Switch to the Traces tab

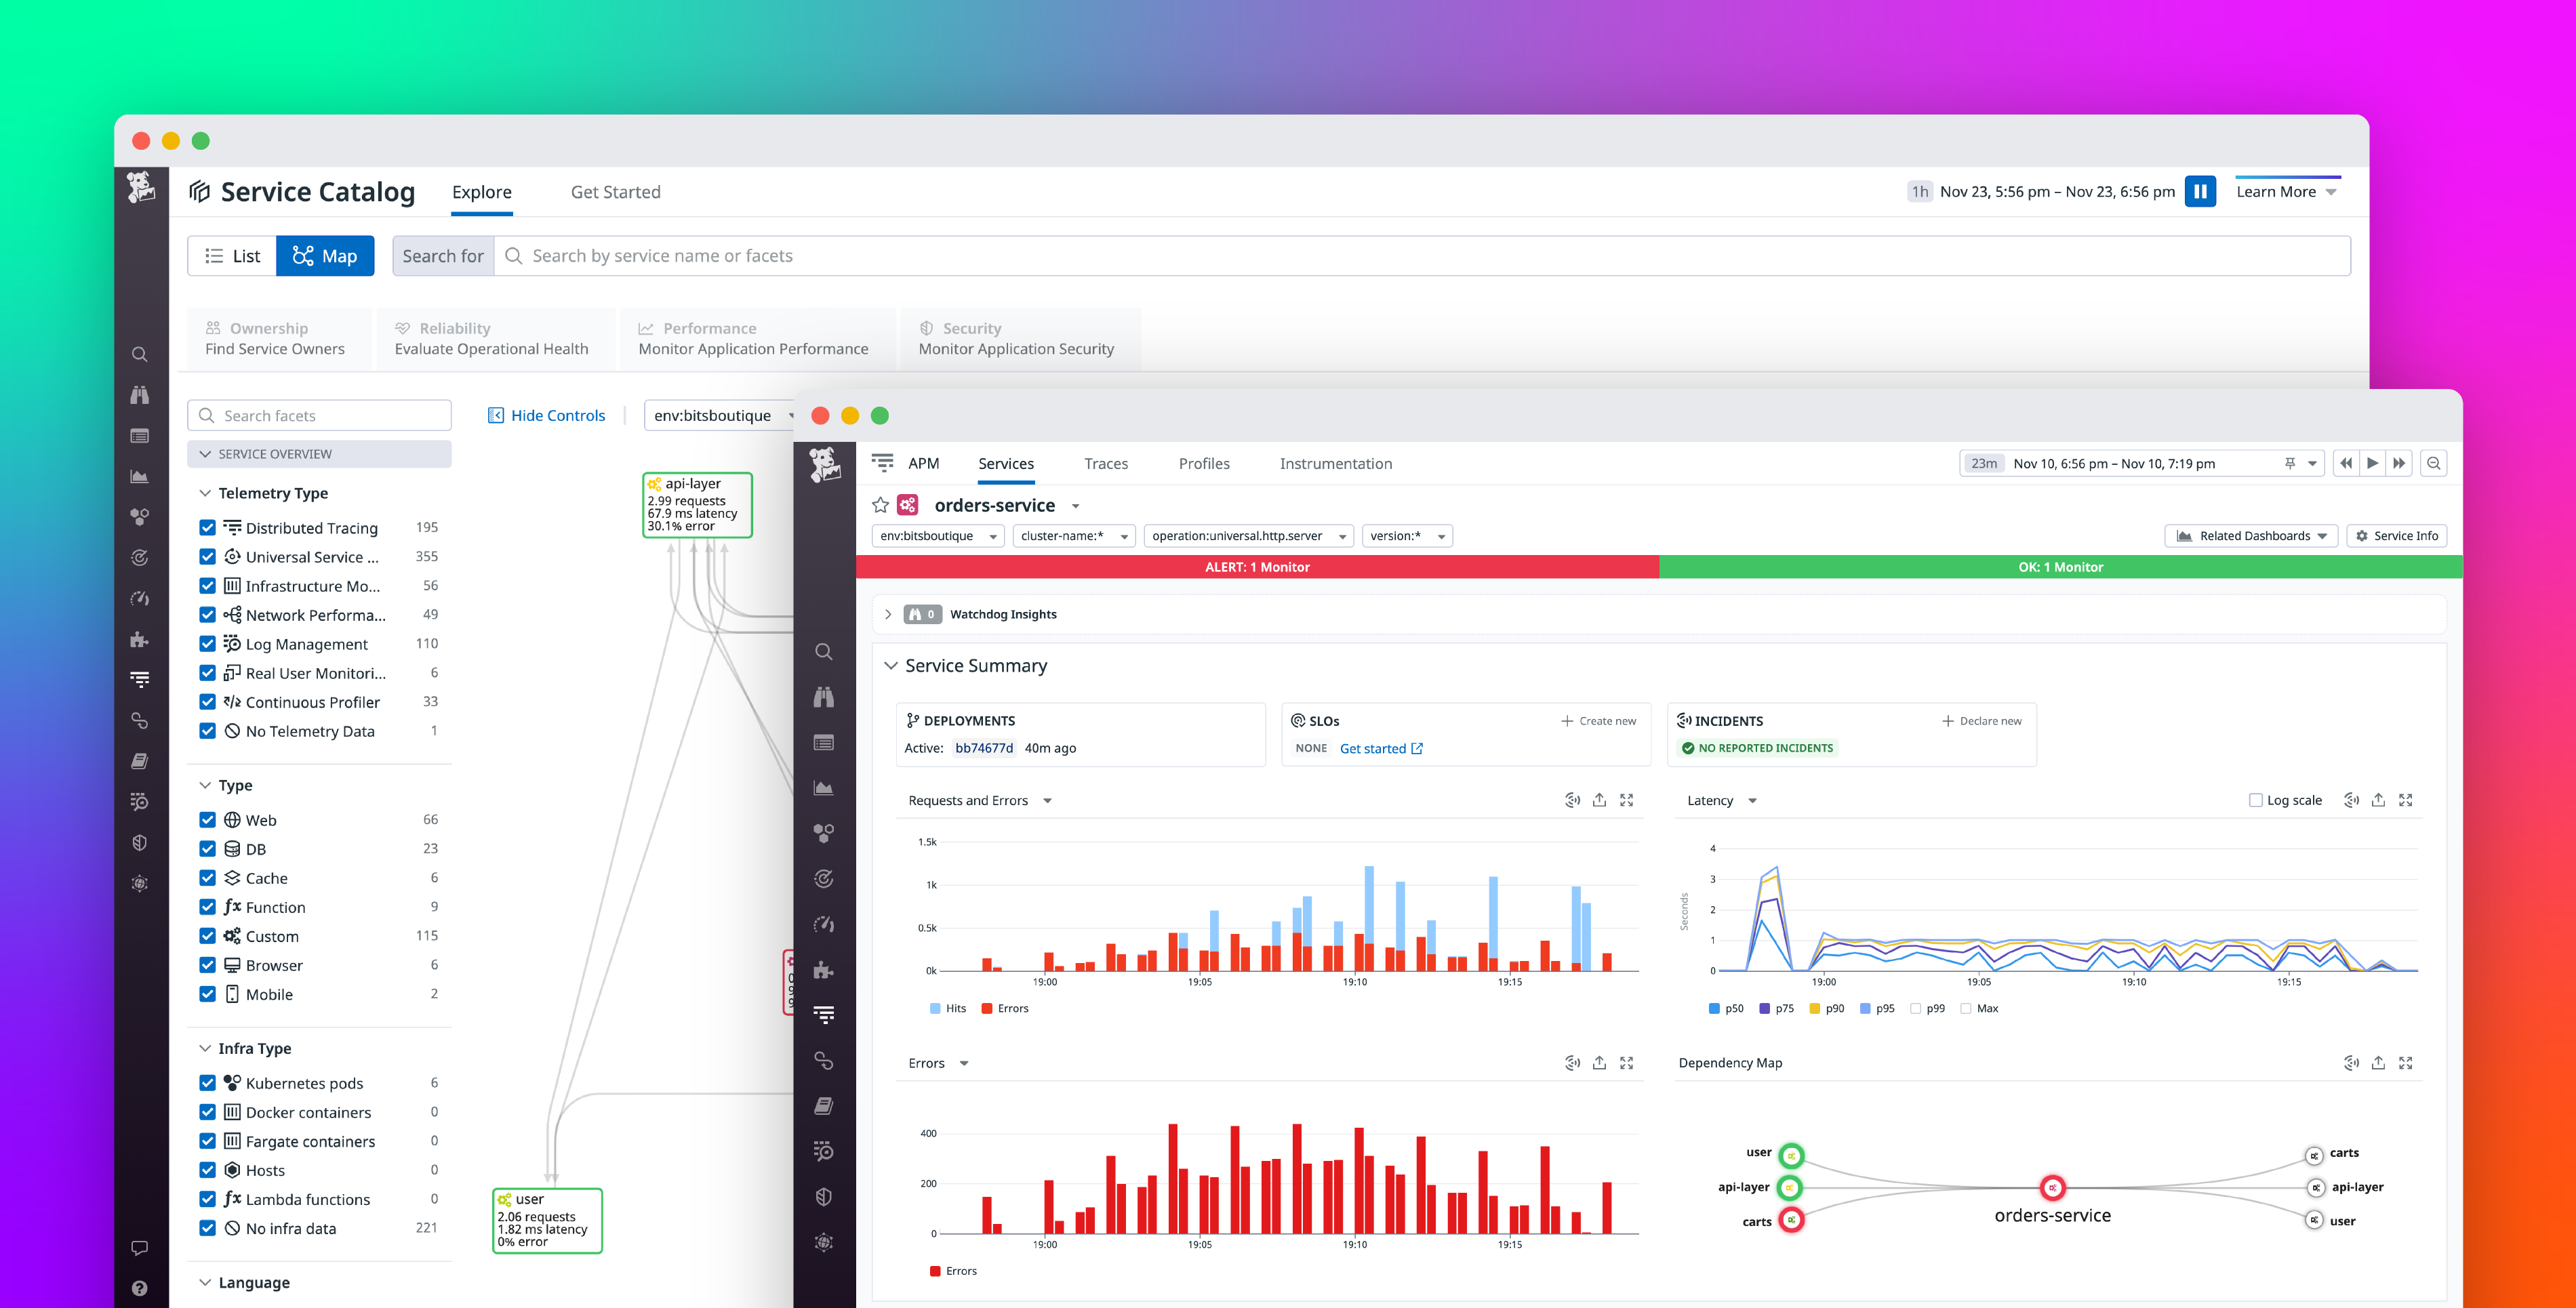(x=1106, y=463)
